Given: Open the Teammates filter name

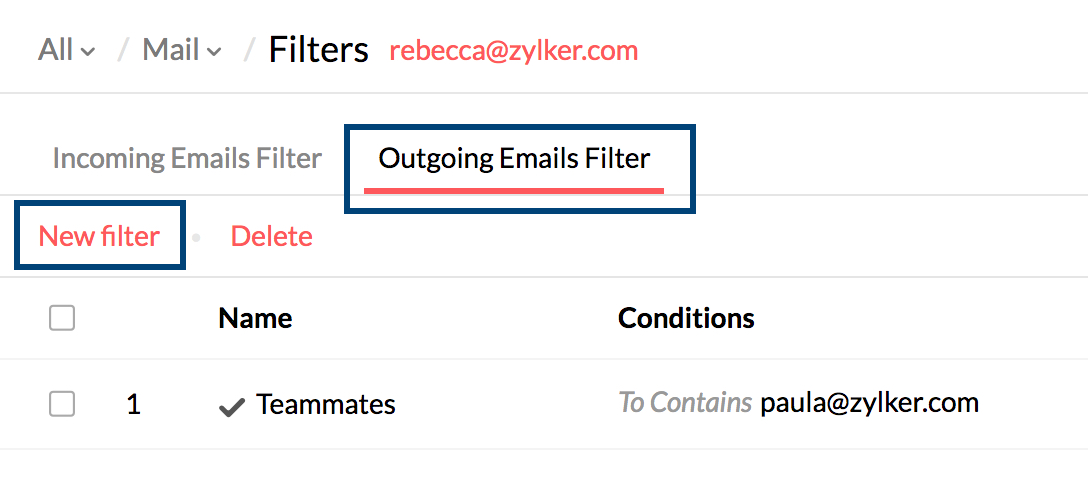Looking at the screenshot, I should (325, 404).
